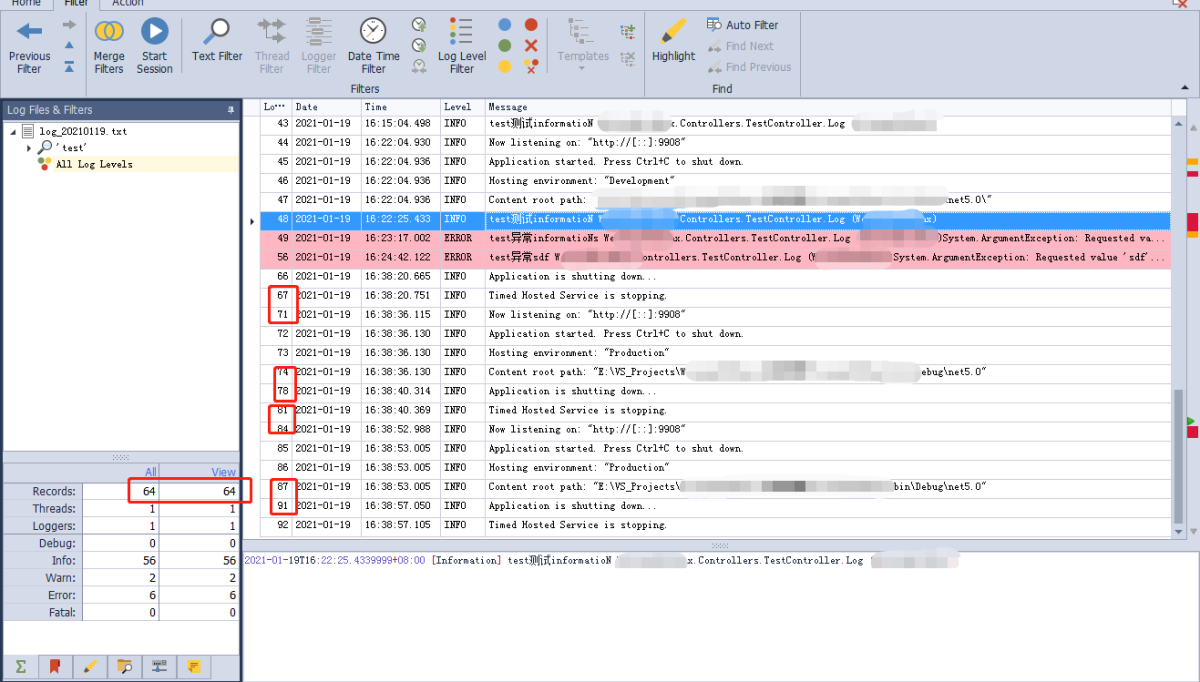The height and width of the screenshot is (682, 1200).
Task: Open the yellow highlighter bottom tab
Action: point(90,666)
